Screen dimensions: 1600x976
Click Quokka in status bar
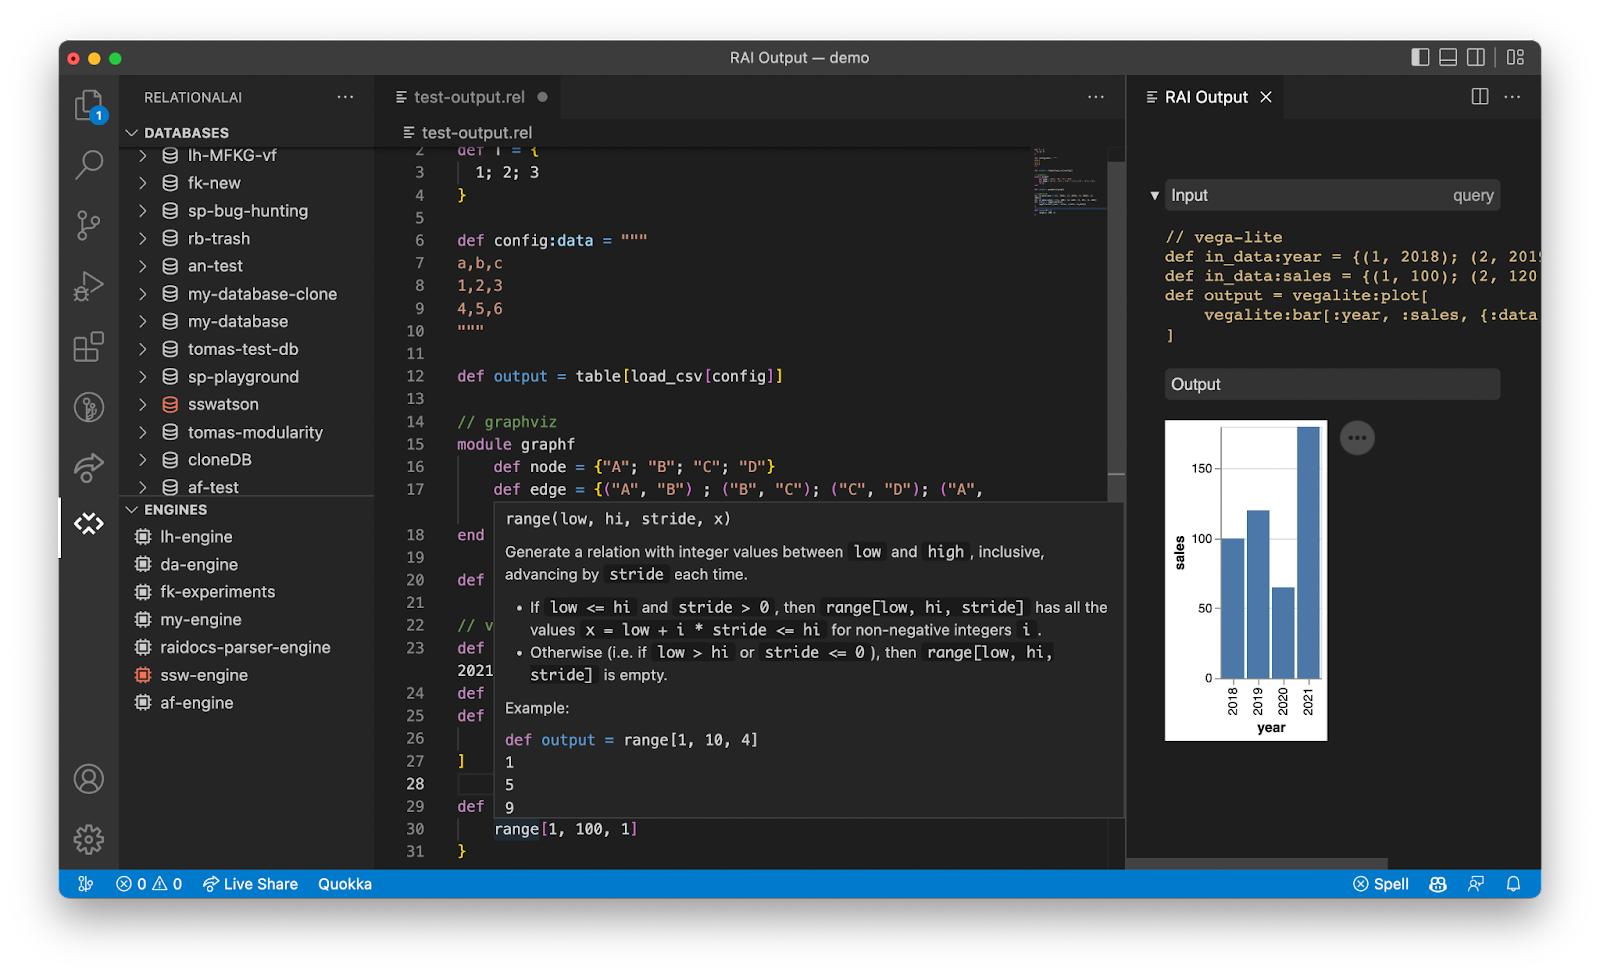(345, 884)
